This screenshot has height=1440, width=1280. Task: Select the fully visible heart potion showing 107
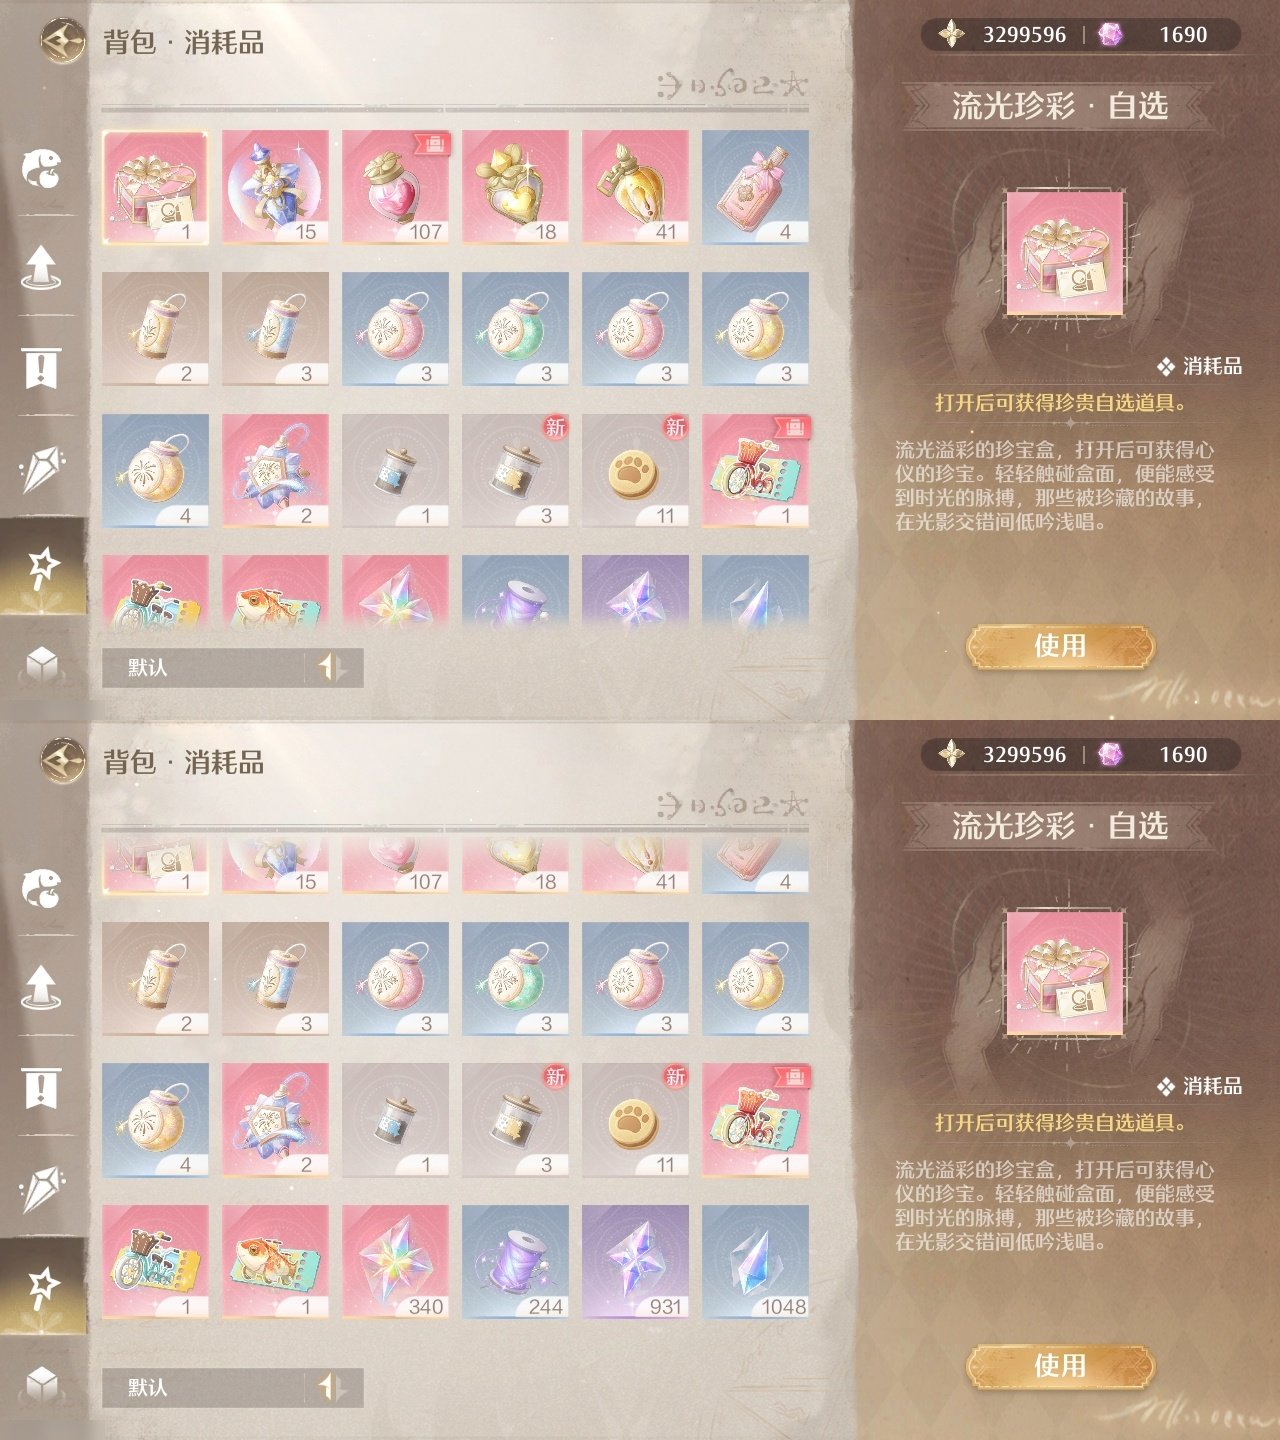pyautogui.click(x=396, y=187)
